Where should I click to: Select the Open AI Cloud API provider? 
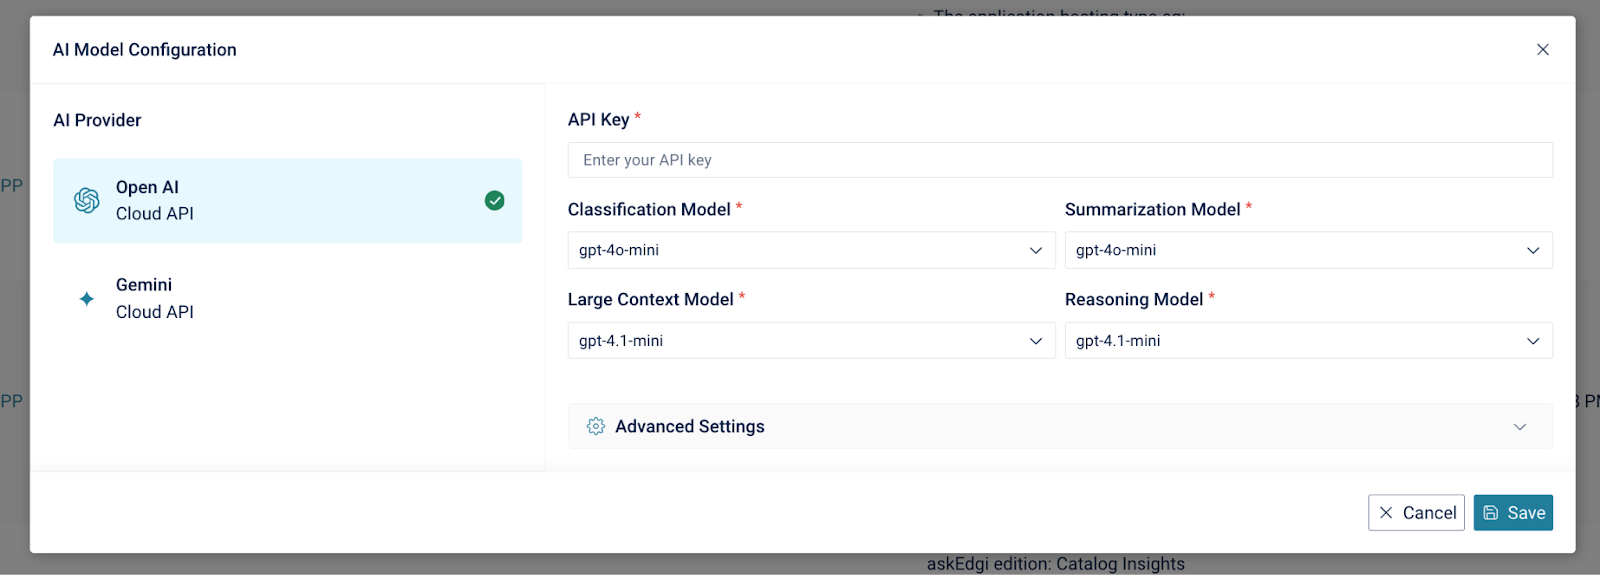pyautogui.click(x=287, y=200)
